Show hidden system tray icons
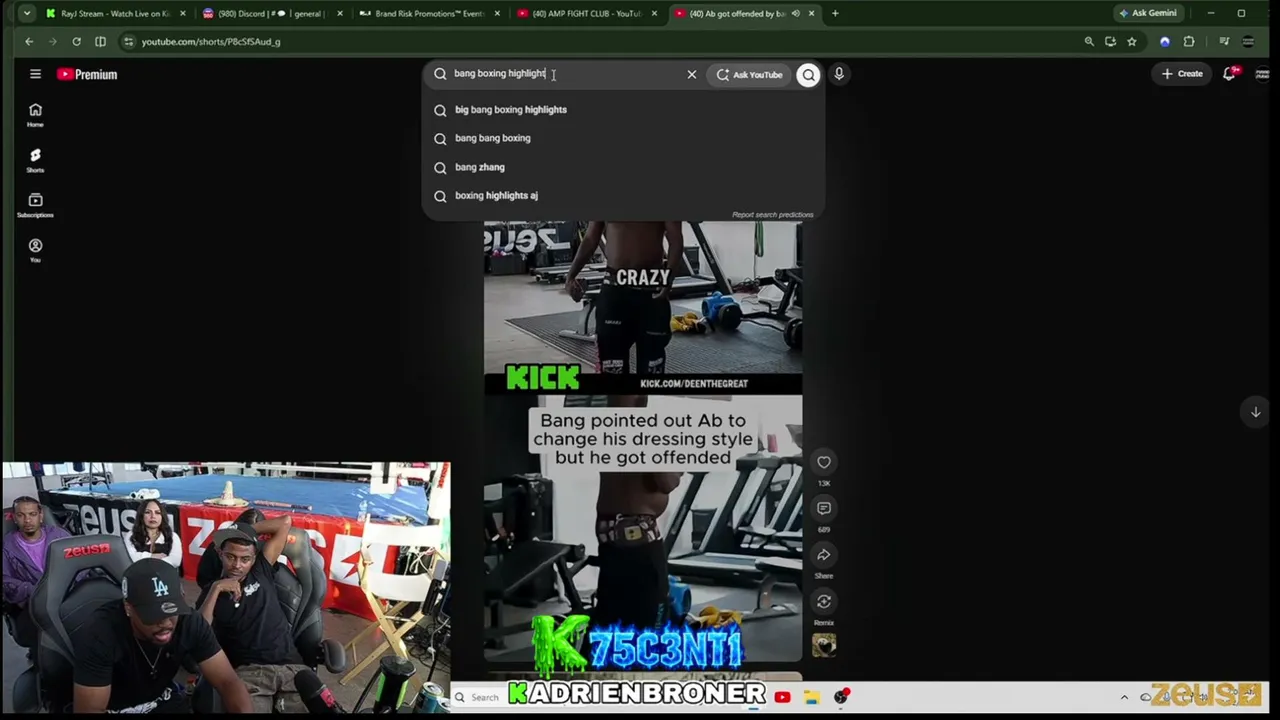 1124,697
